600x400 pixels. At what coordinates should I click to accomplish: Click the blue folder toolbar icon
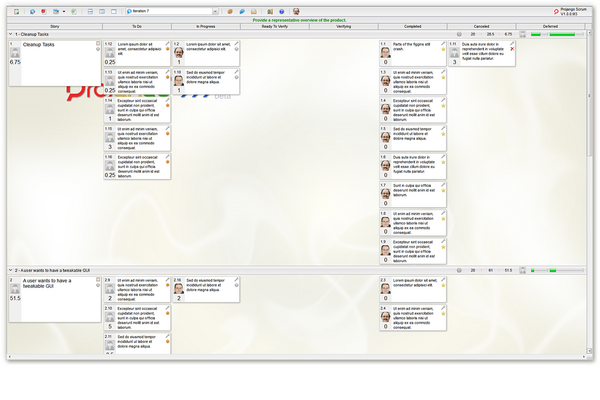click(x=56, y=11)
